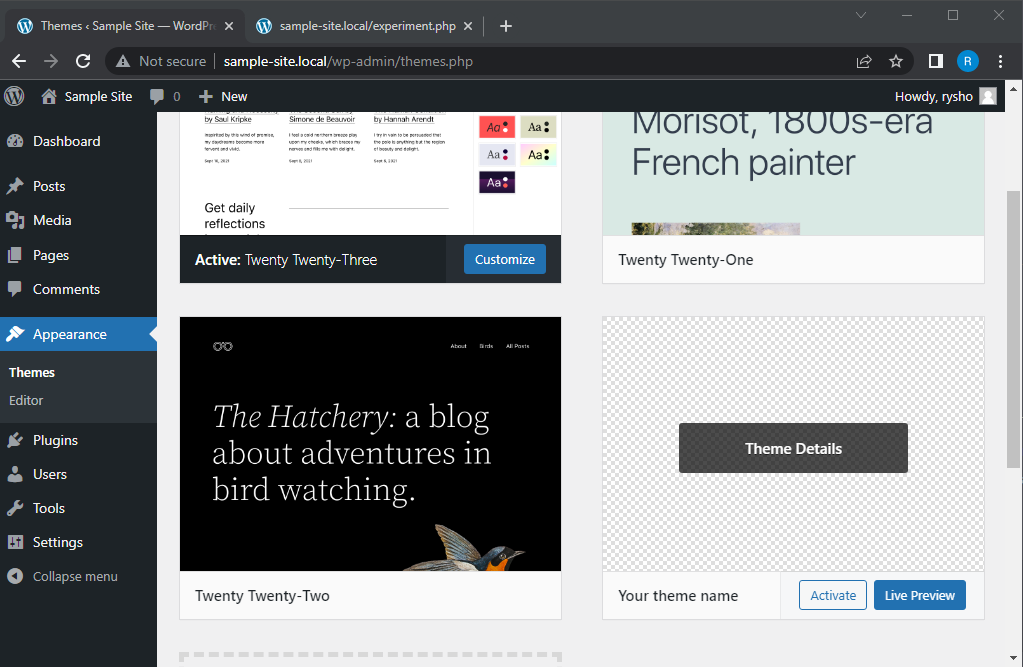
Task: Open the Twenty Twenty-Two theme thumbnail
Action: (371, 444)
